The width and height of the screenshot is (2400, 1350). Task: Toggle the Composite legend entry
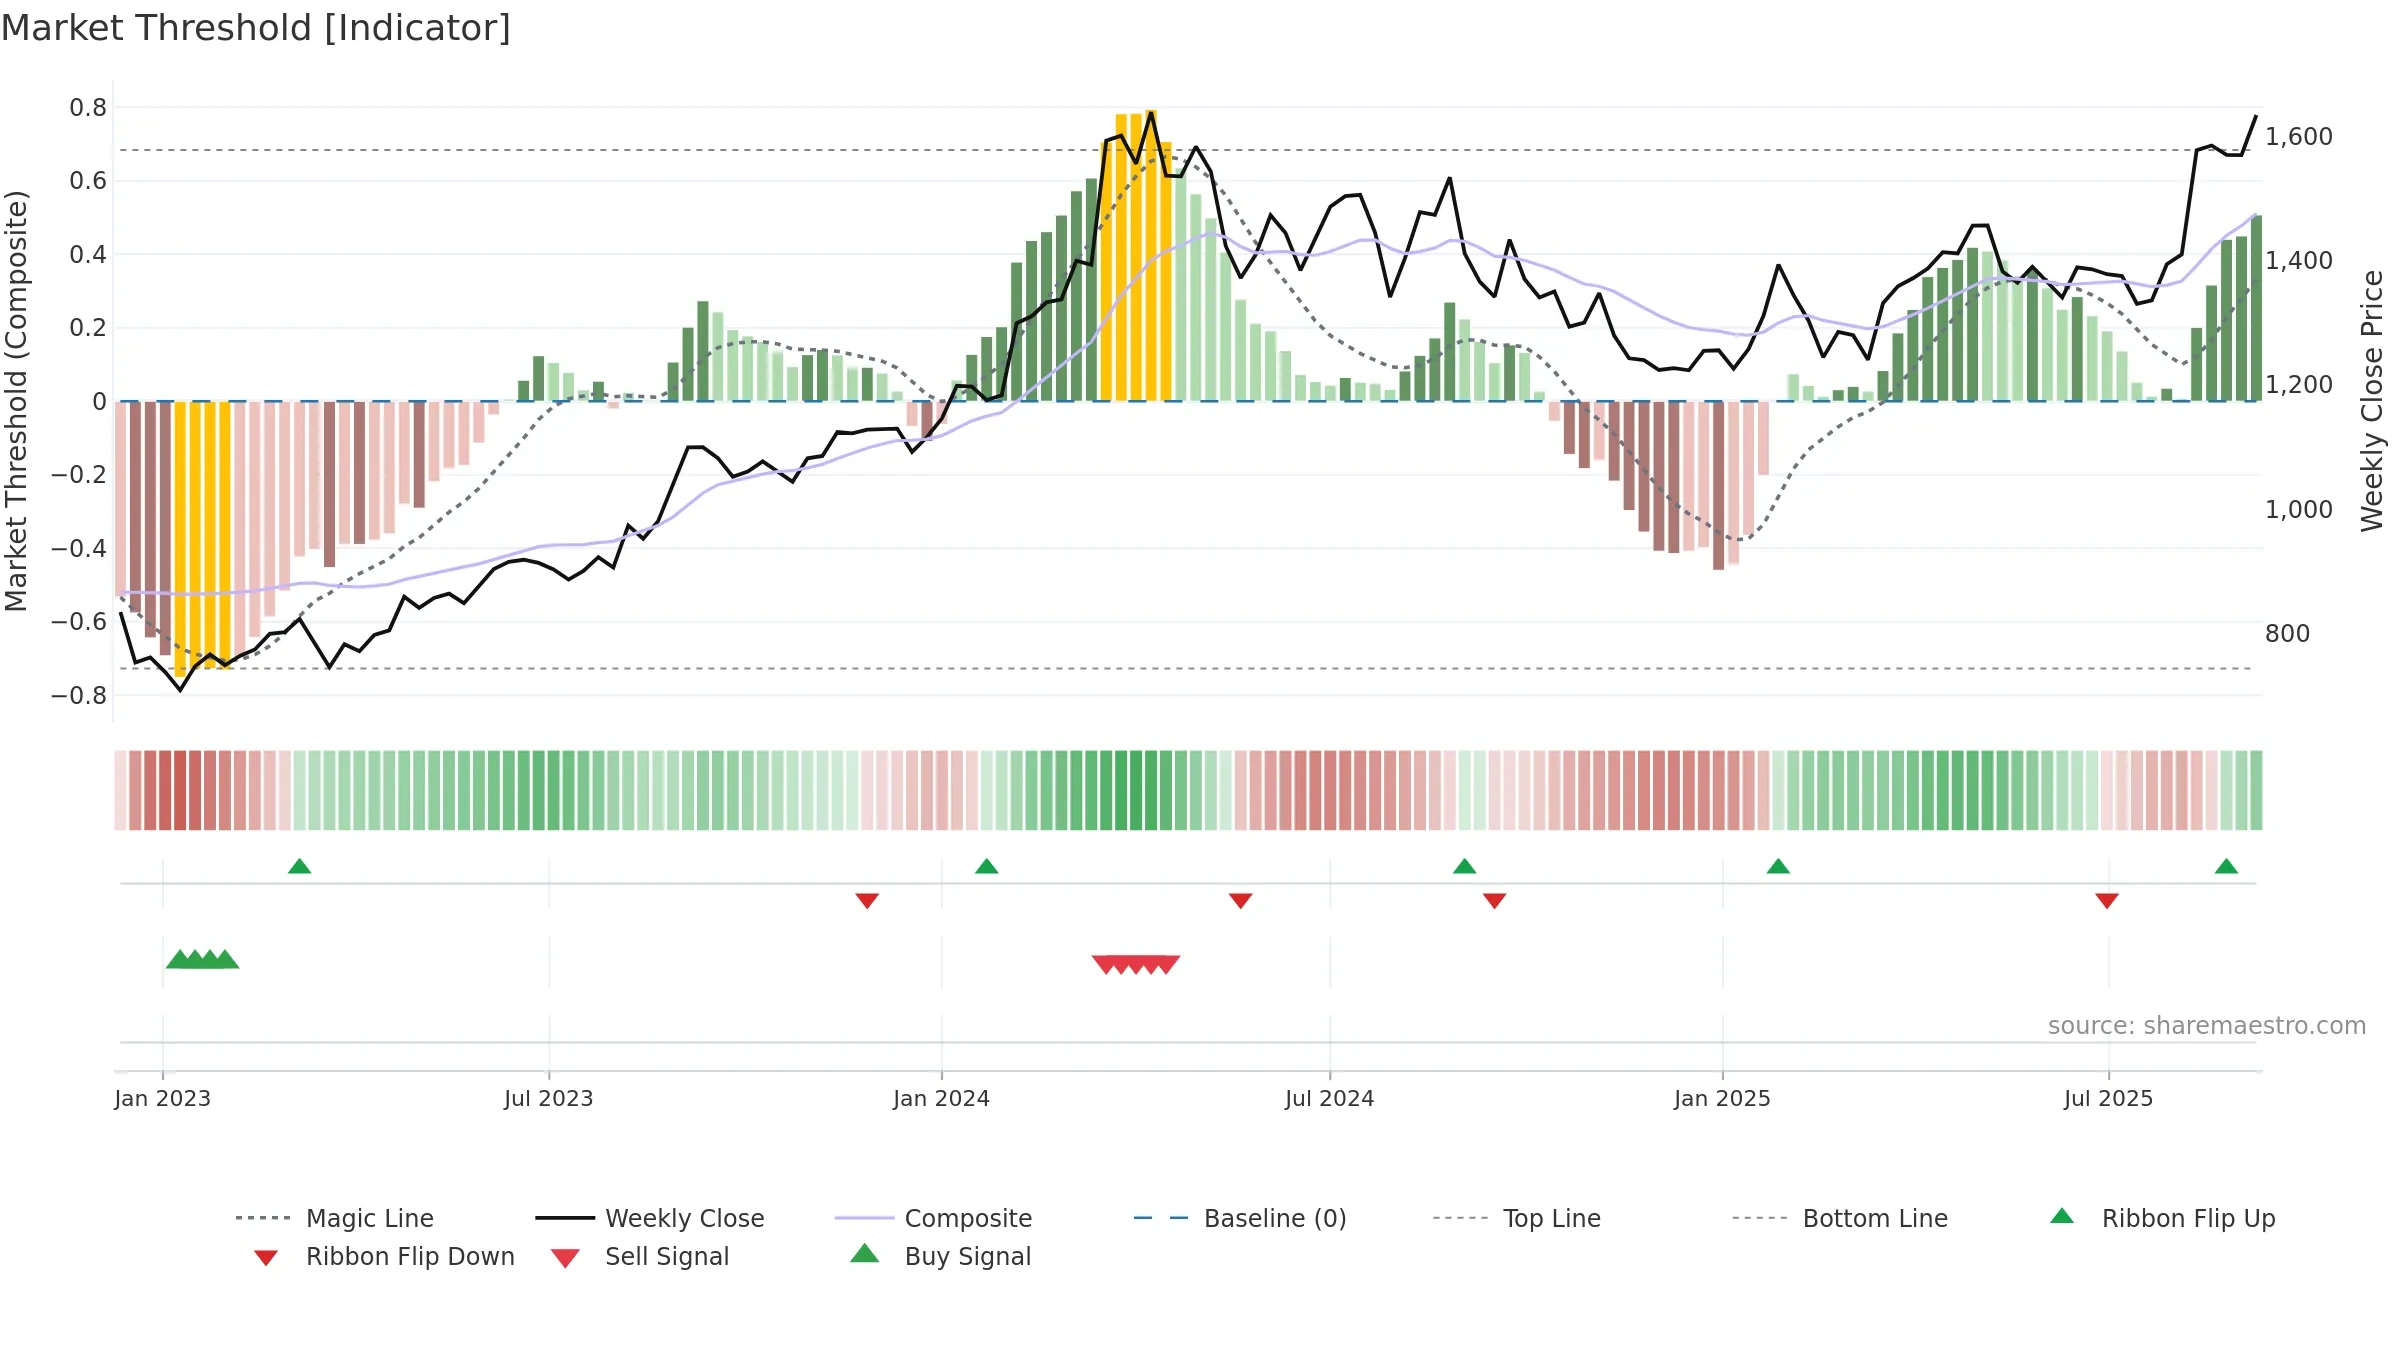coord(933,1218)
